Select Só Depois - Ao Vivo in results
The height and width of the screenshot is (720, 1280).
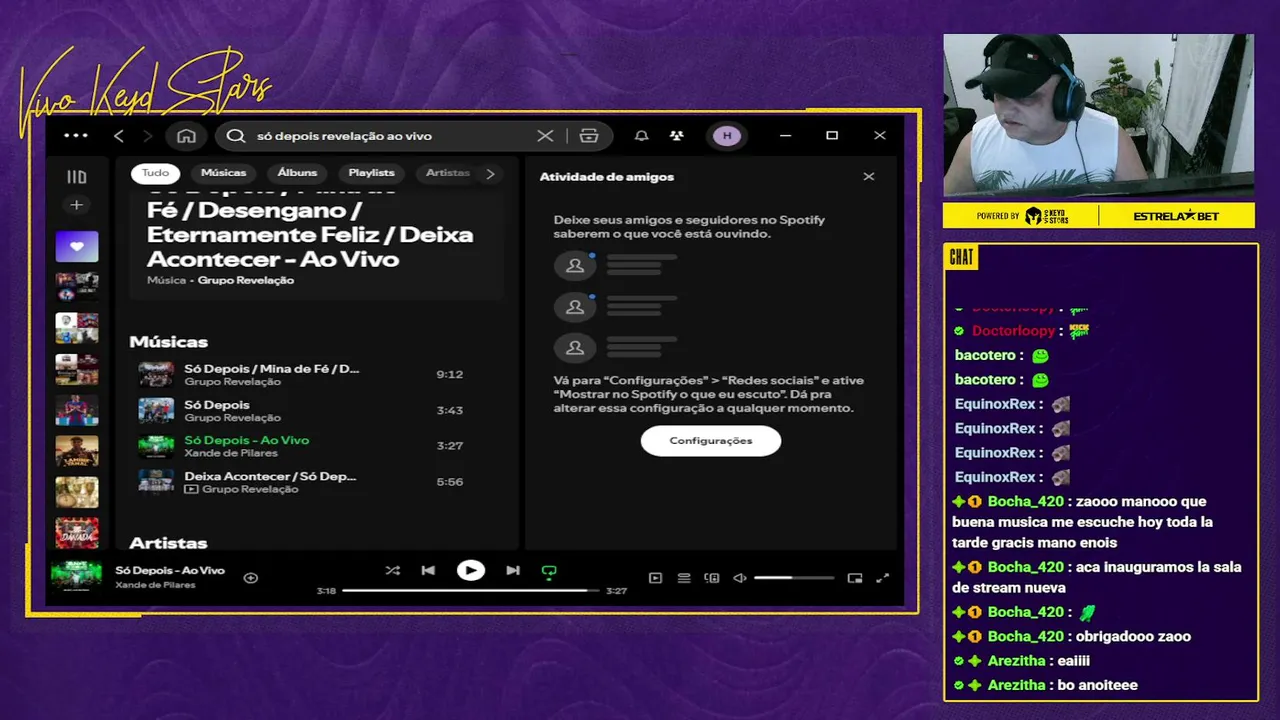(247, 440)
